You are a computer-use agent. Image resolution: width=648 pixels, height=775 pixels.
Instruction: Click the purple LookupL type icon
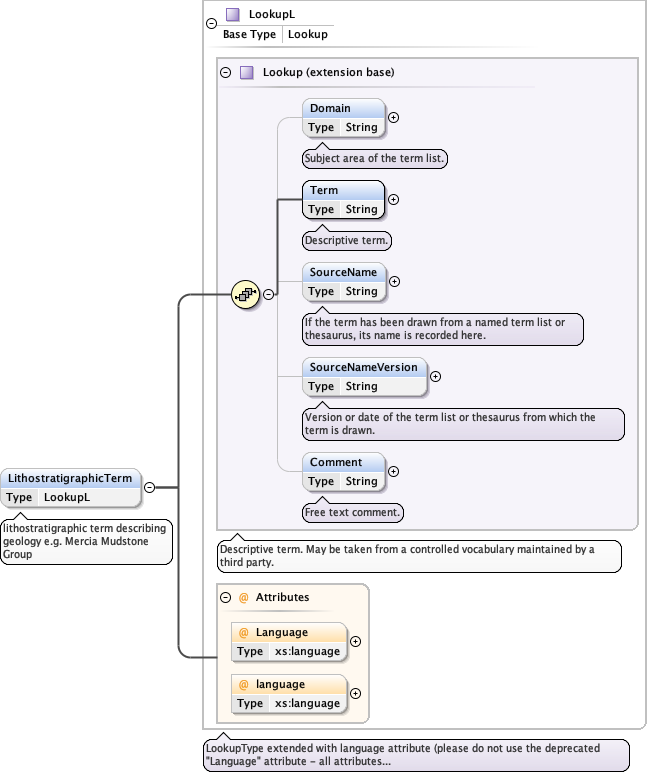point(232,15)
